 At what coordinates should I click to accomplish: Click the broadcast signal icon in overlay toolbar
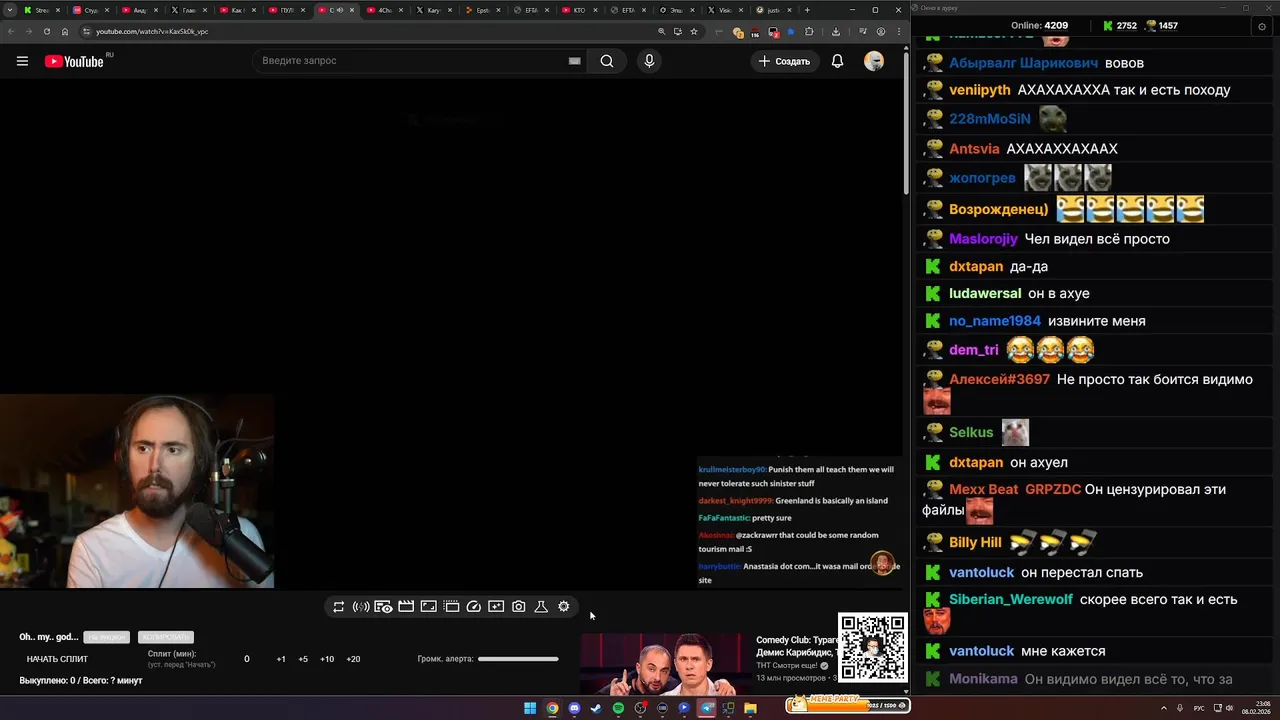361,607
